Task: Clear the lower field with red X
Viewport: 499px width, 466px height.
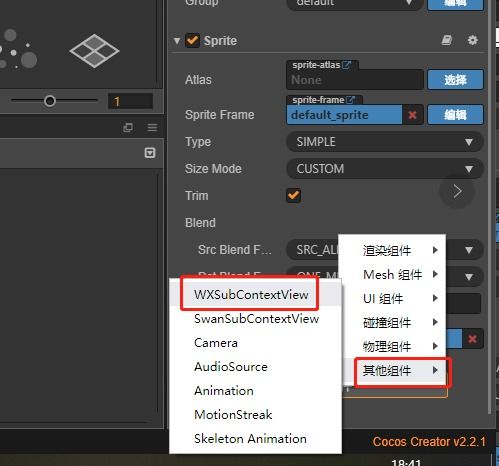Action: [472, 339]
